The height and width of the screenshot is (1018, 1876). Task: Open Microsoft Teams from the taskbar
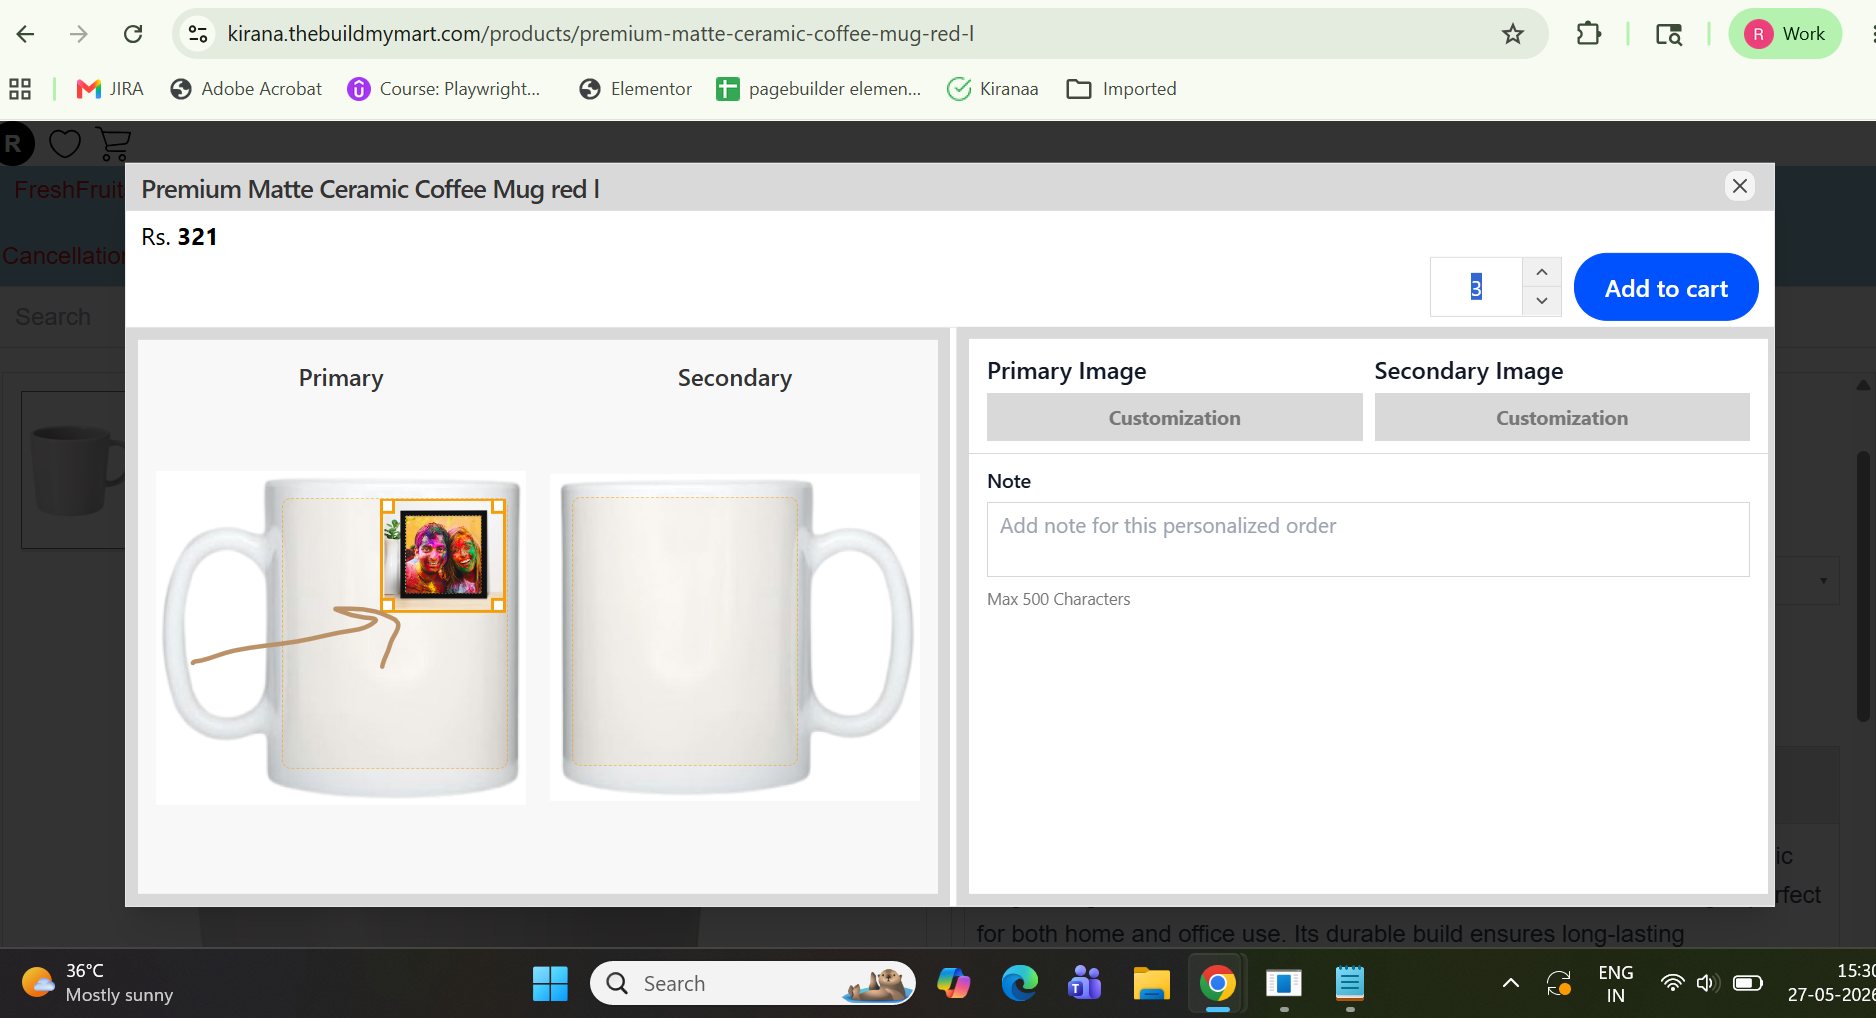(1085, 984)
